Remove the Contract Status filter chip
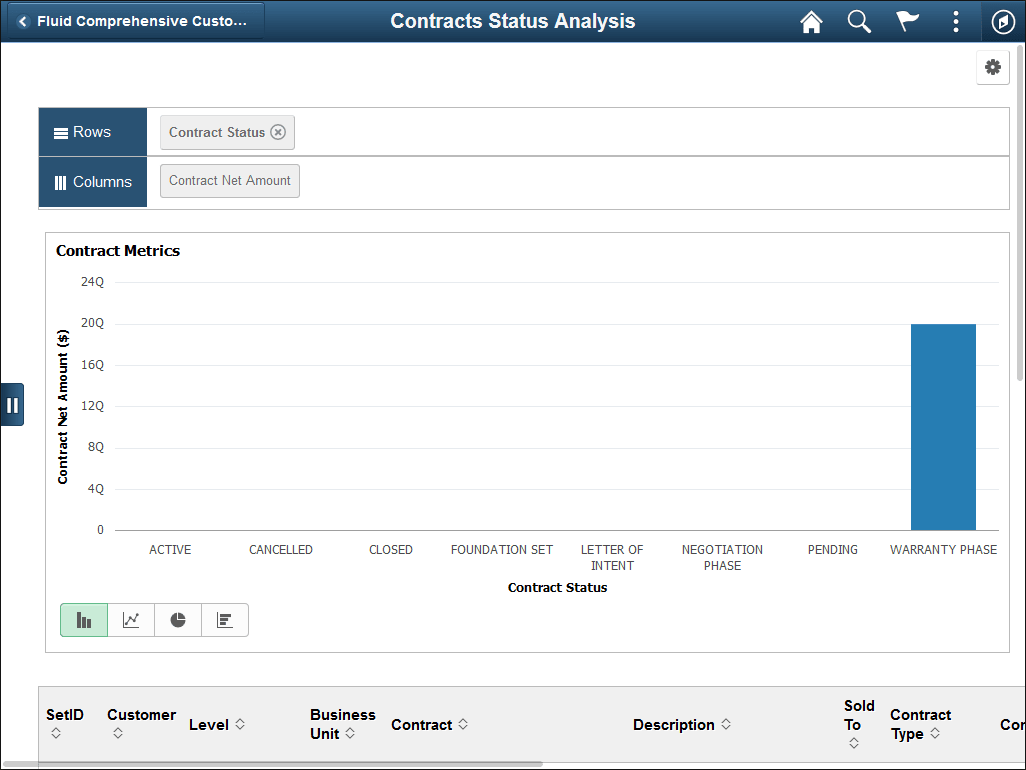This screenshot has width=1026, height=770. coord(277,131)
